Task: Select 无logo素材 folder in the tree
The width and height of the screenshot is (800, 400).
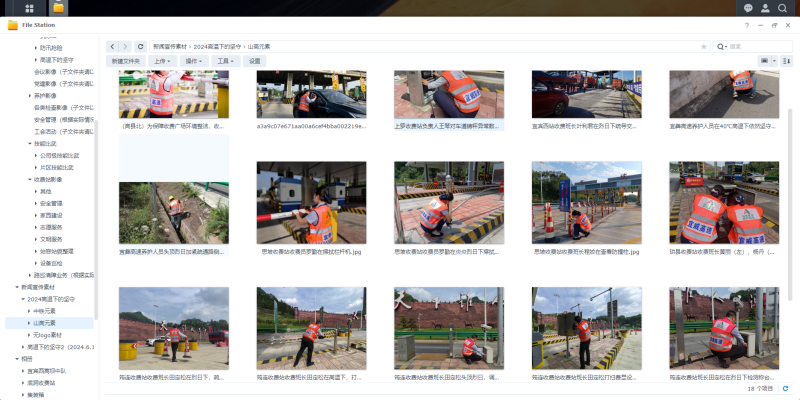Action: coord(48,334)
